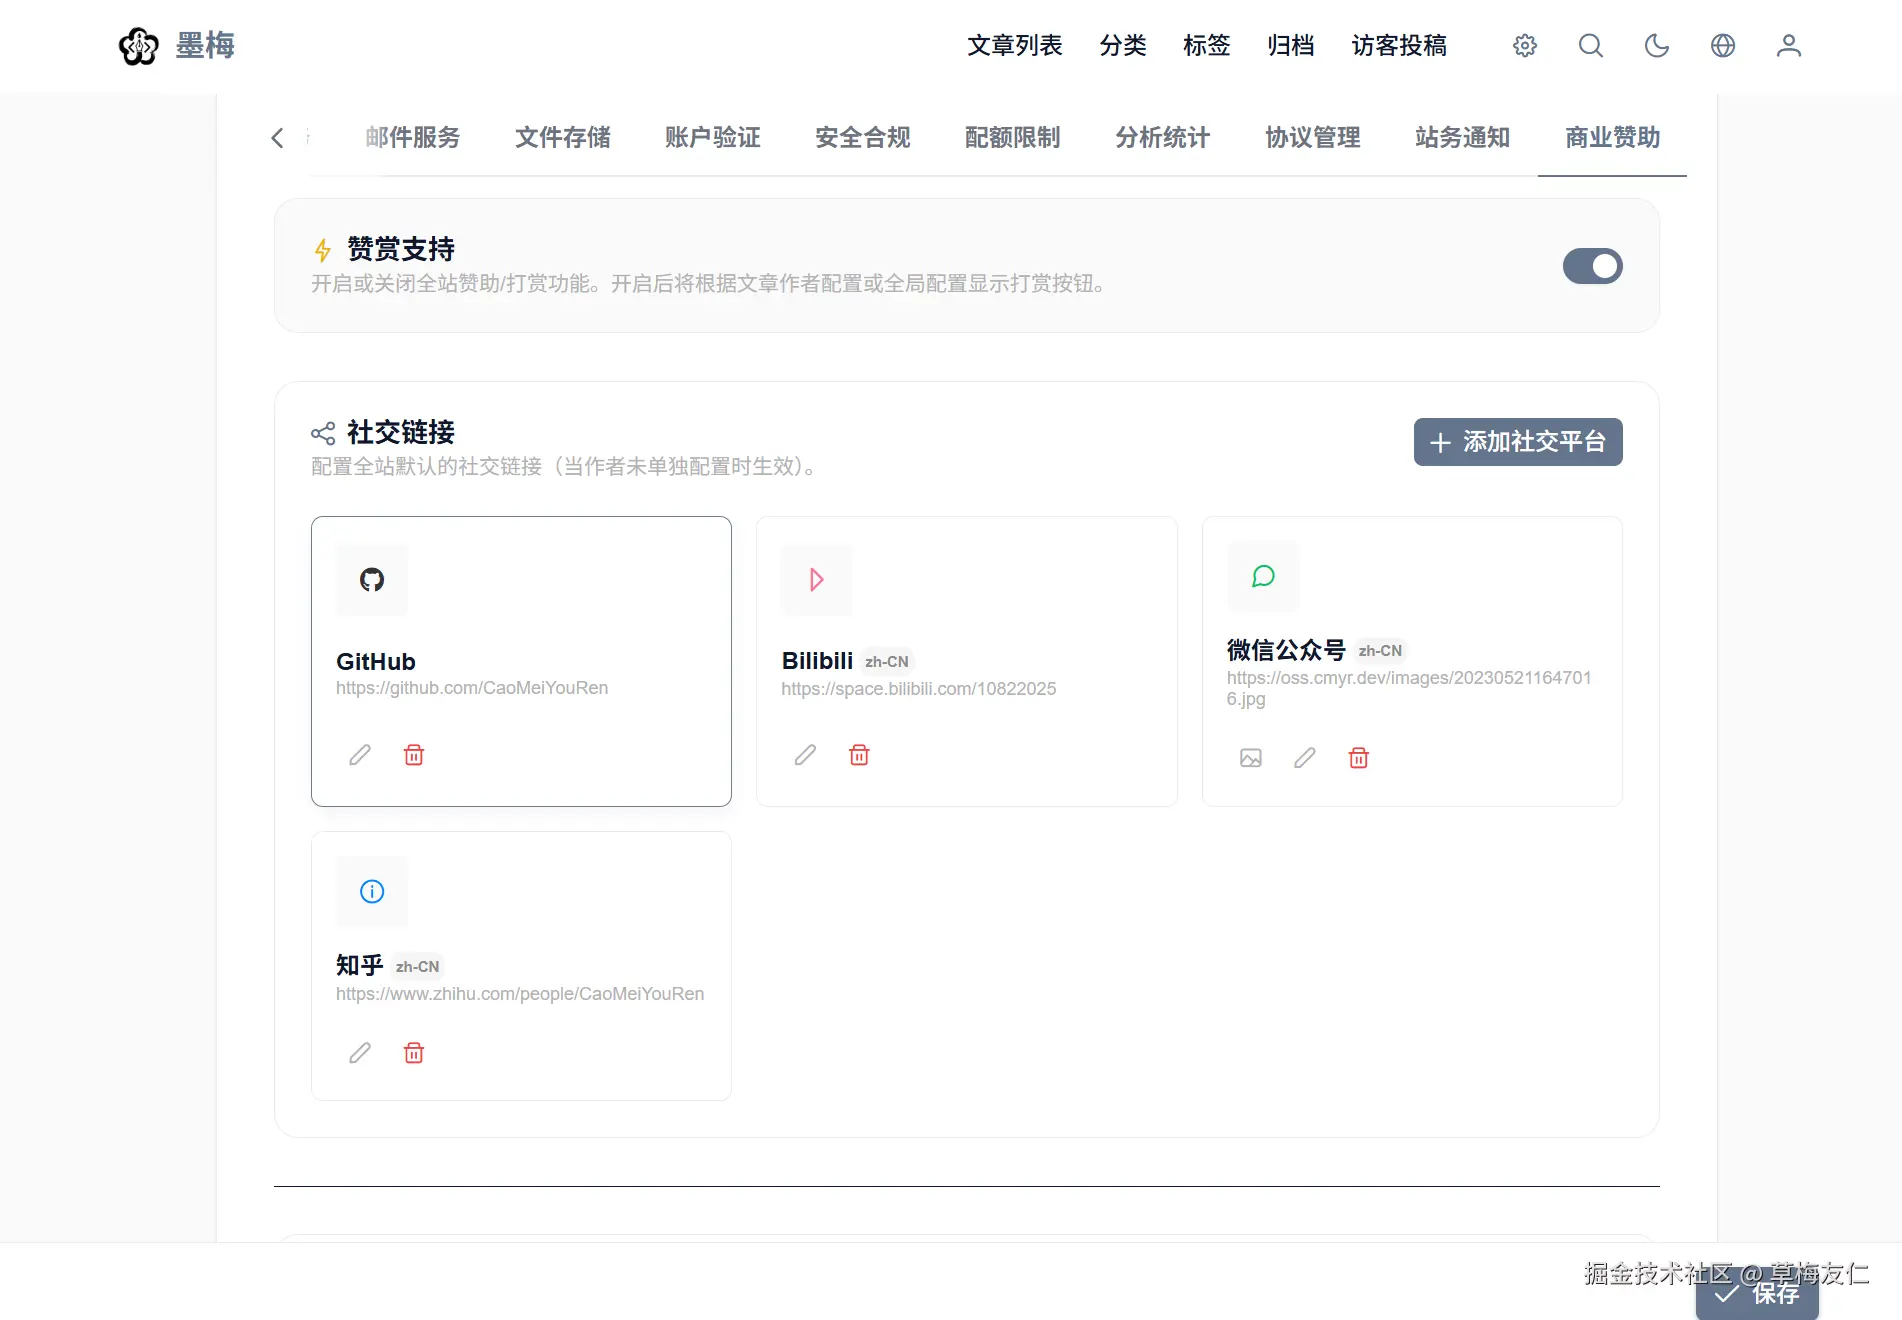This screenshot has height=1320, width=1902.
Task: Click the 微信公众号 image URL text
Action: pyautogui.click(x=1409, y=688)
